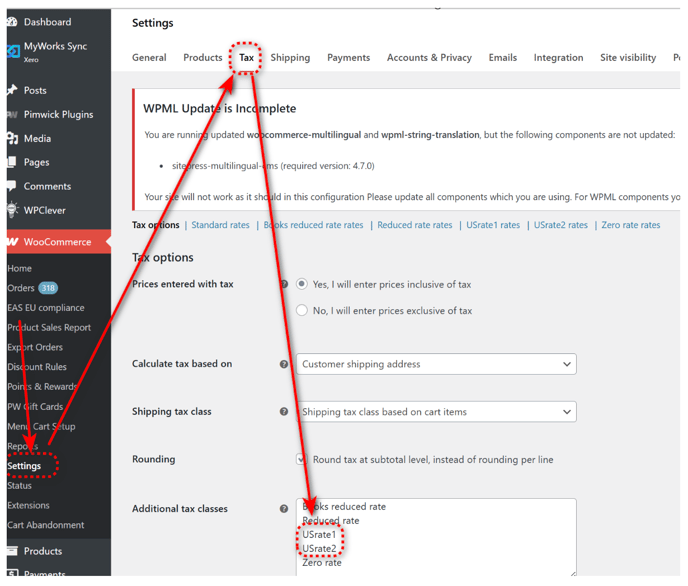This screenshot has width=688, height=586.
Task: Open the WooCommerce menu
Action: coord(57,242)
